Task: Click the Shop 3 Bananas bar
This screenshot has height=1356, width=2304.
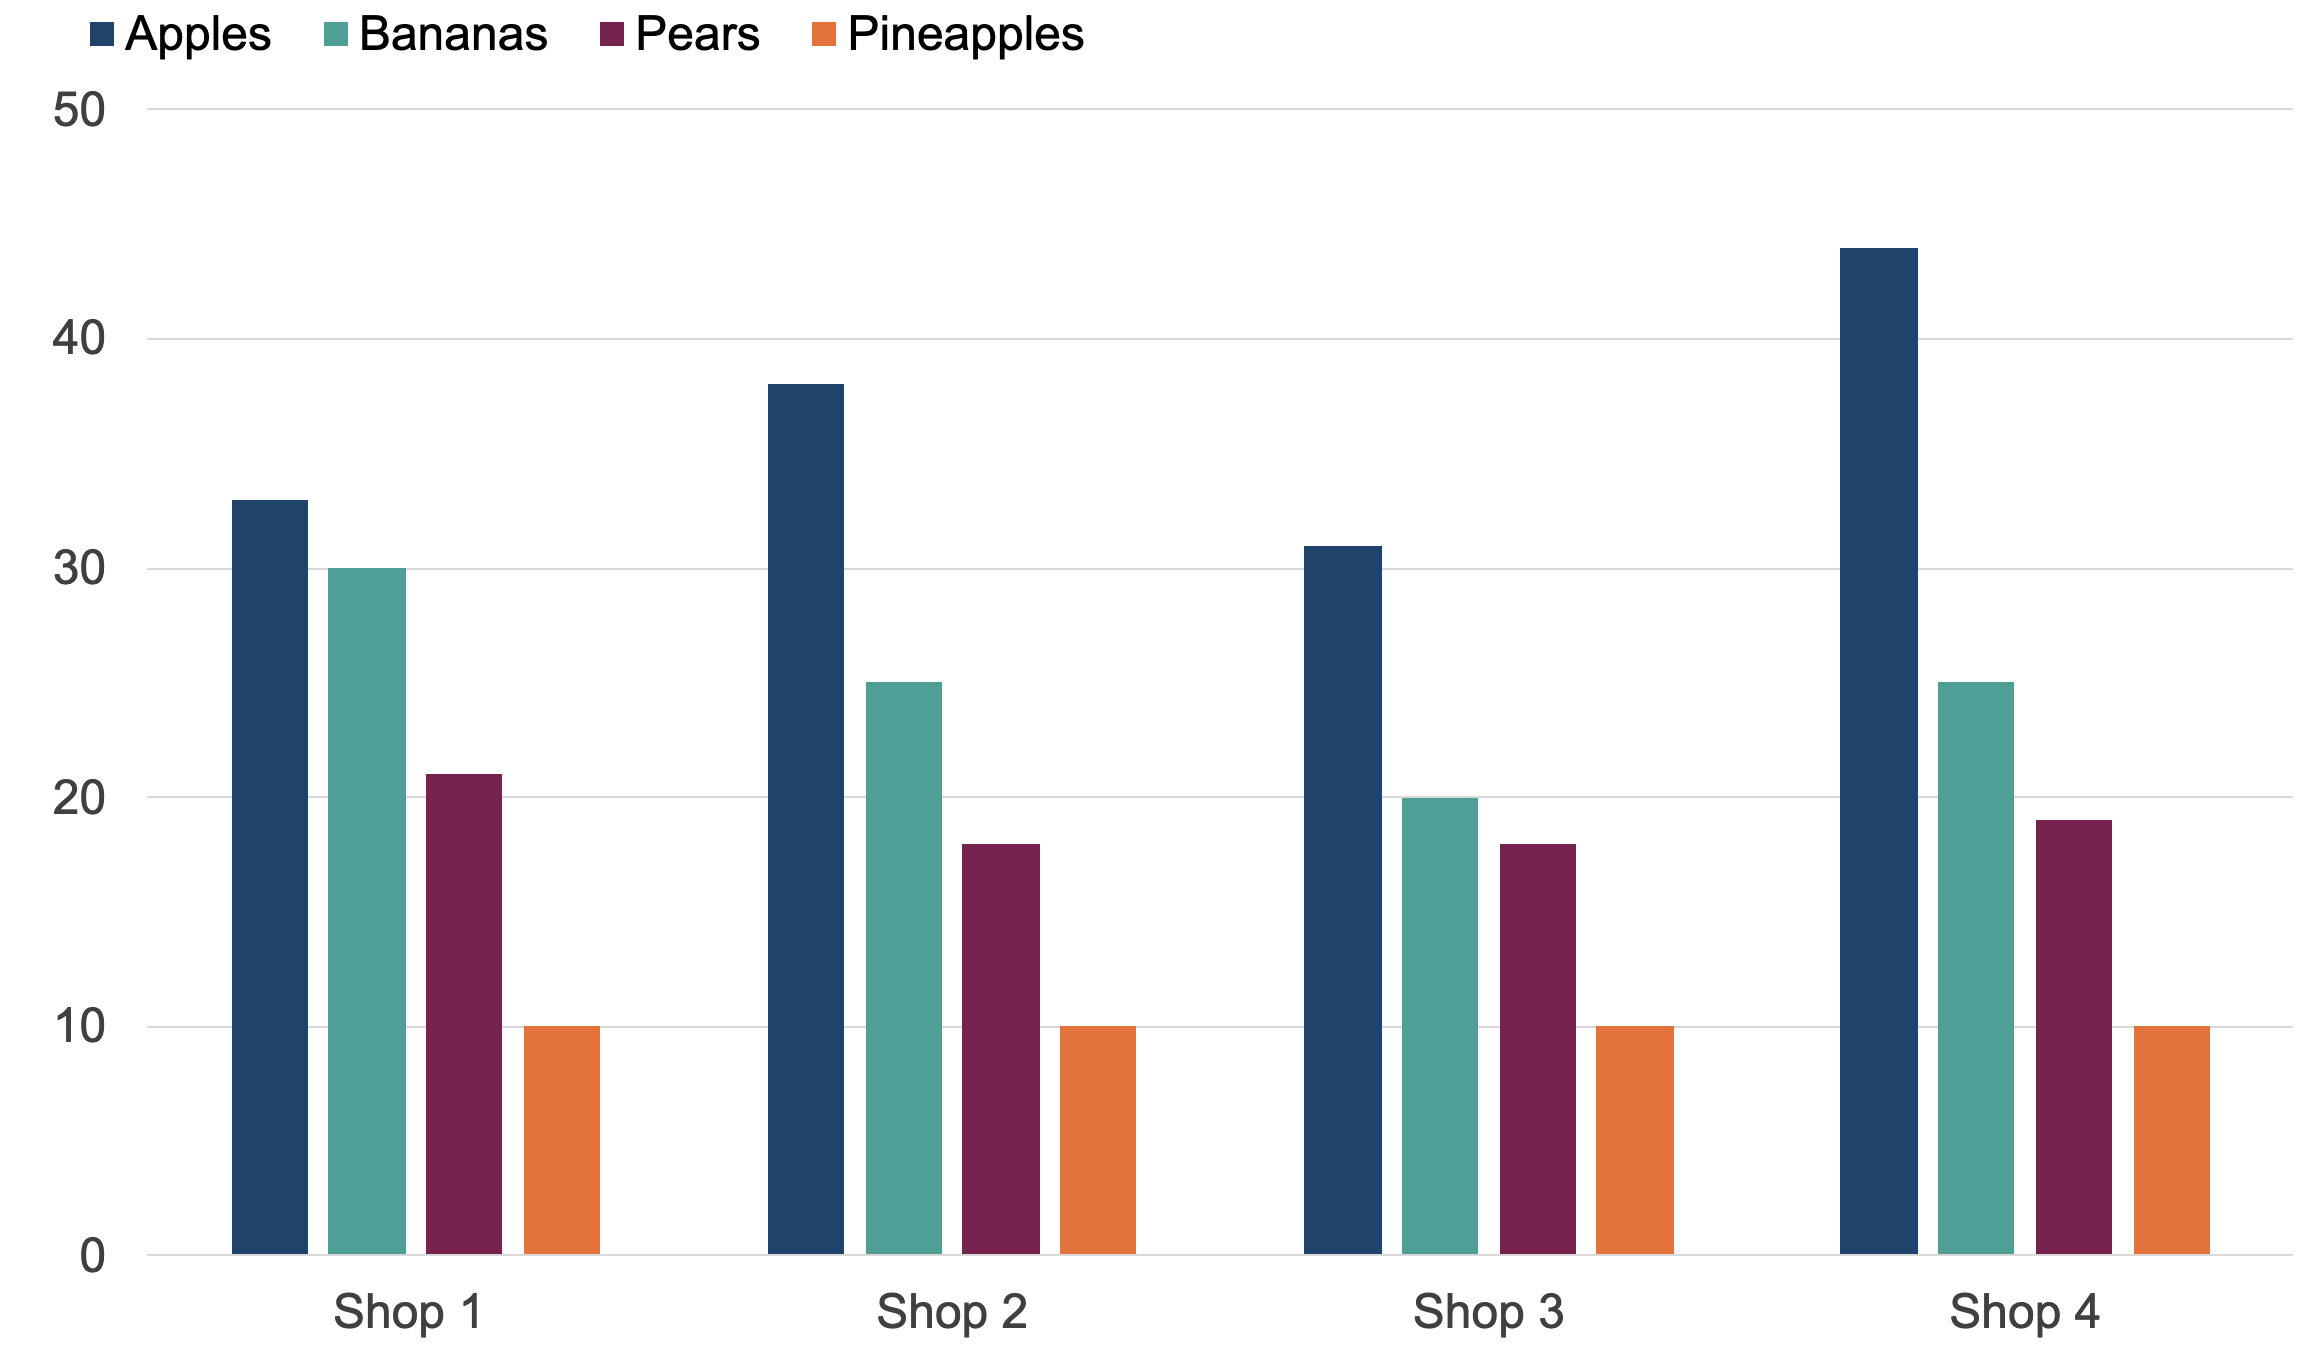Action: pos(1440,1026)
